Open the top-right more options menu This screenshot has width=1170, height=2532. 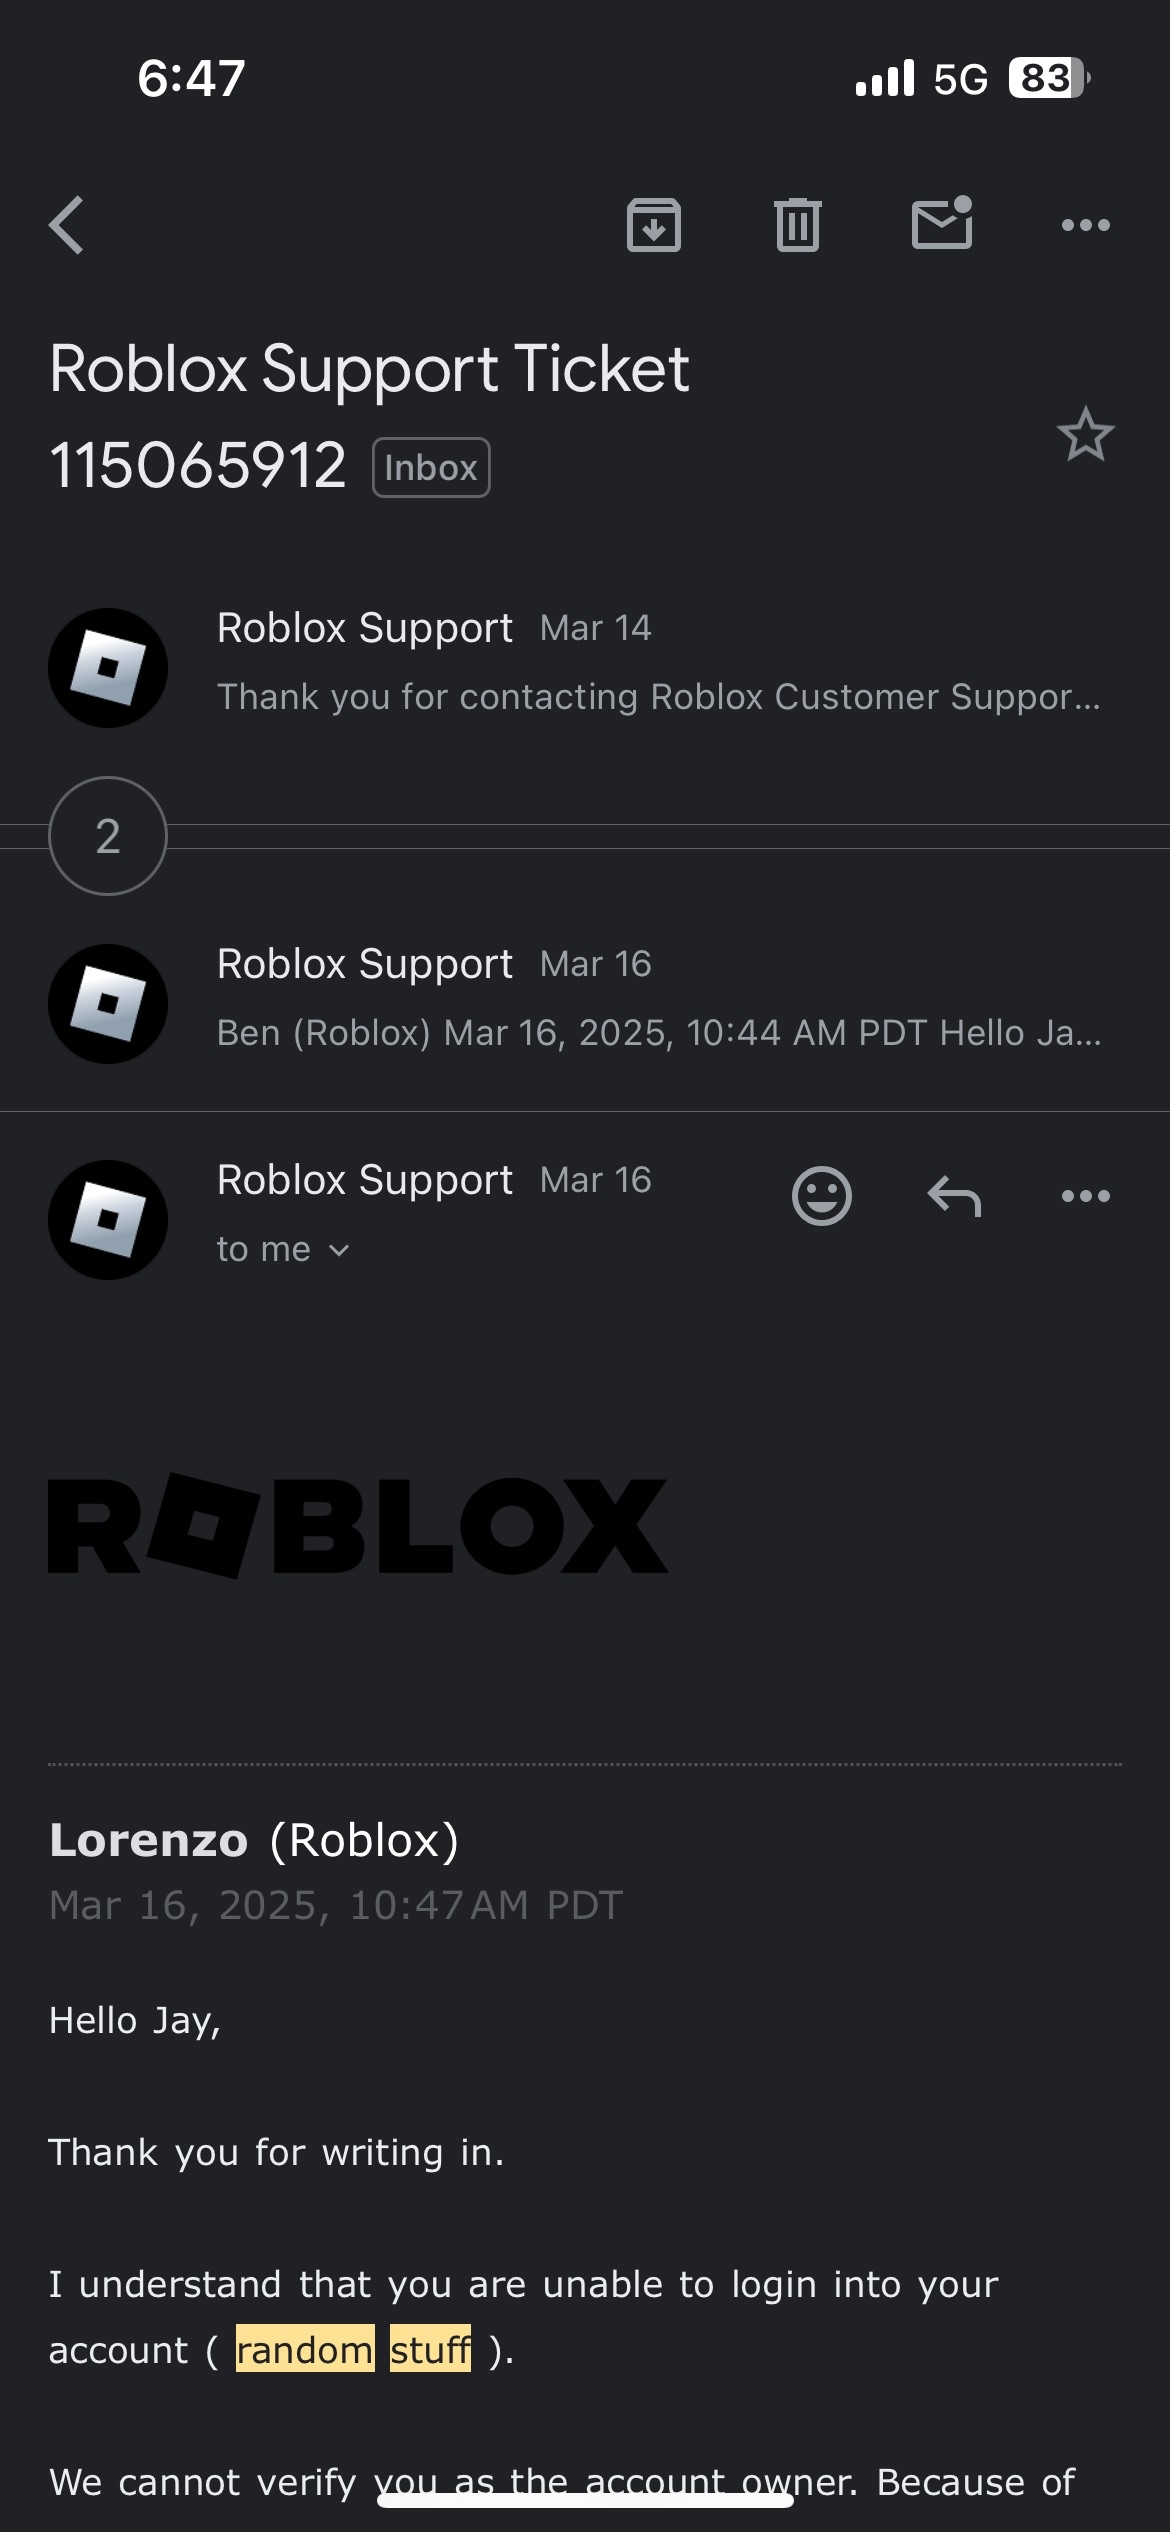point(1086,225)
